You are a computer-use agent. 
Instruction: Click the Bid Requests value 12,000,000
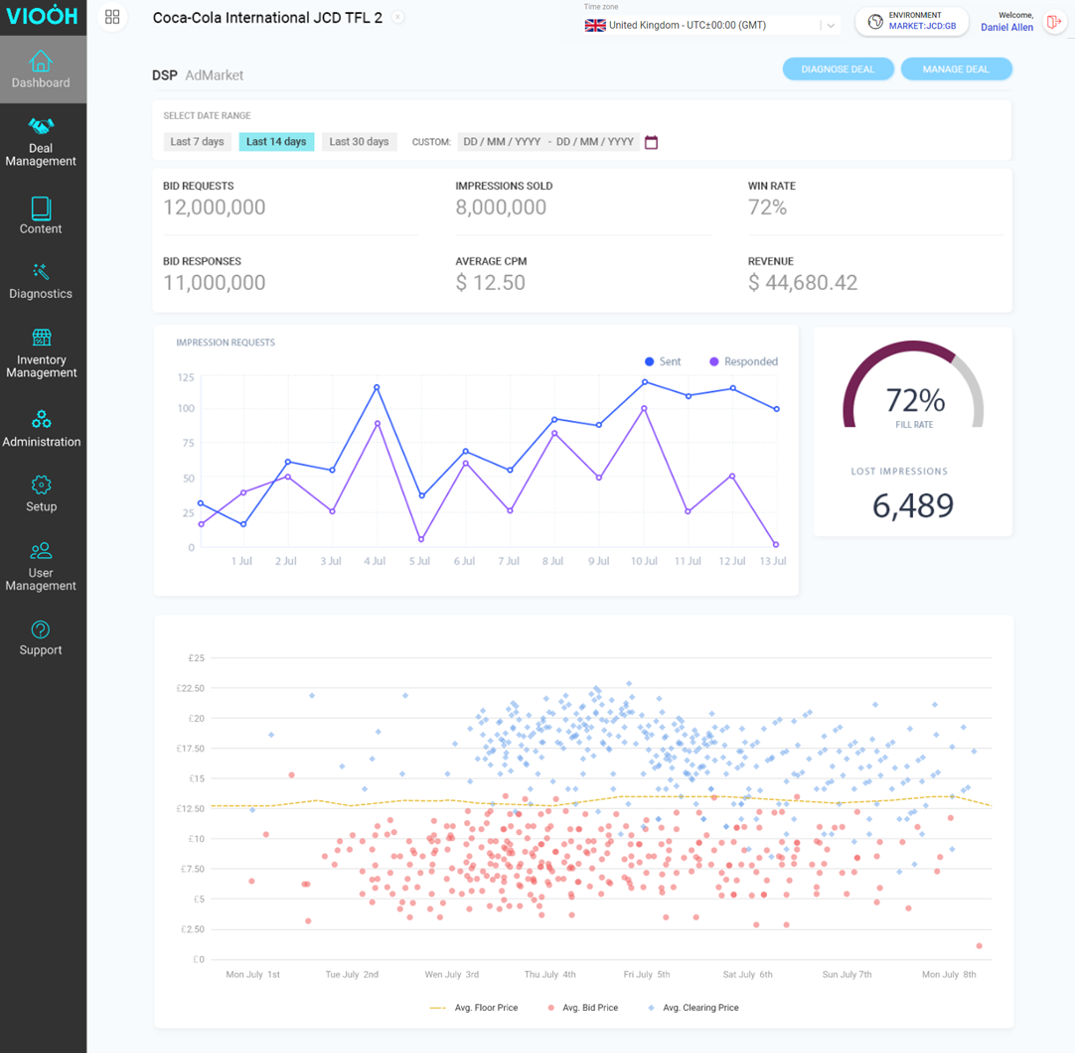214,208
